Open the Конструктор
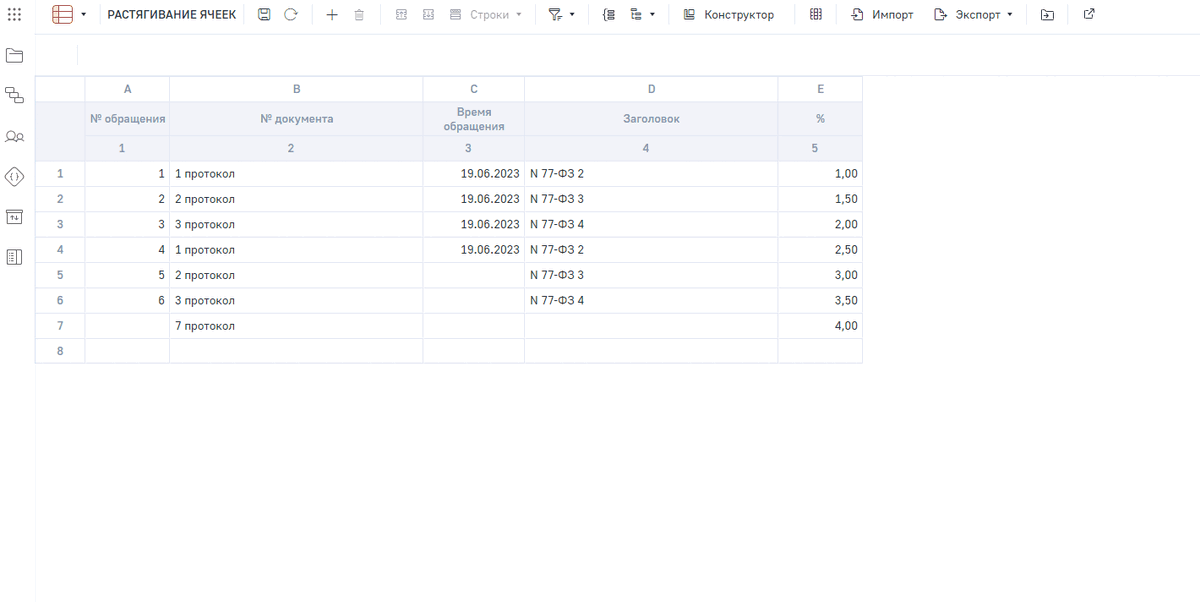Screen dimensions: 1200x602 click(729, 15)
